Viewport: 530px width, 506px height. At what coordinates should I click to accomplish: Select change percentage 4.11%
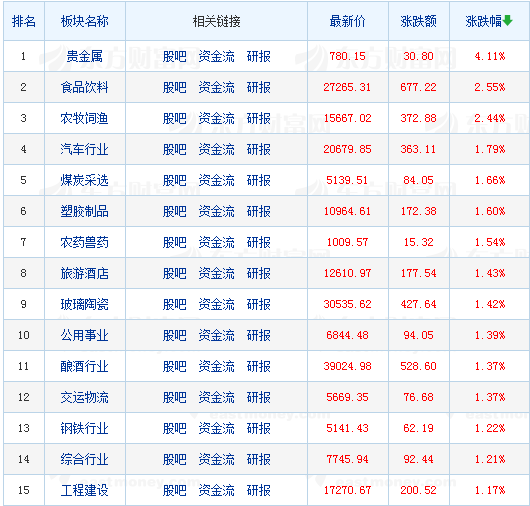490,56
